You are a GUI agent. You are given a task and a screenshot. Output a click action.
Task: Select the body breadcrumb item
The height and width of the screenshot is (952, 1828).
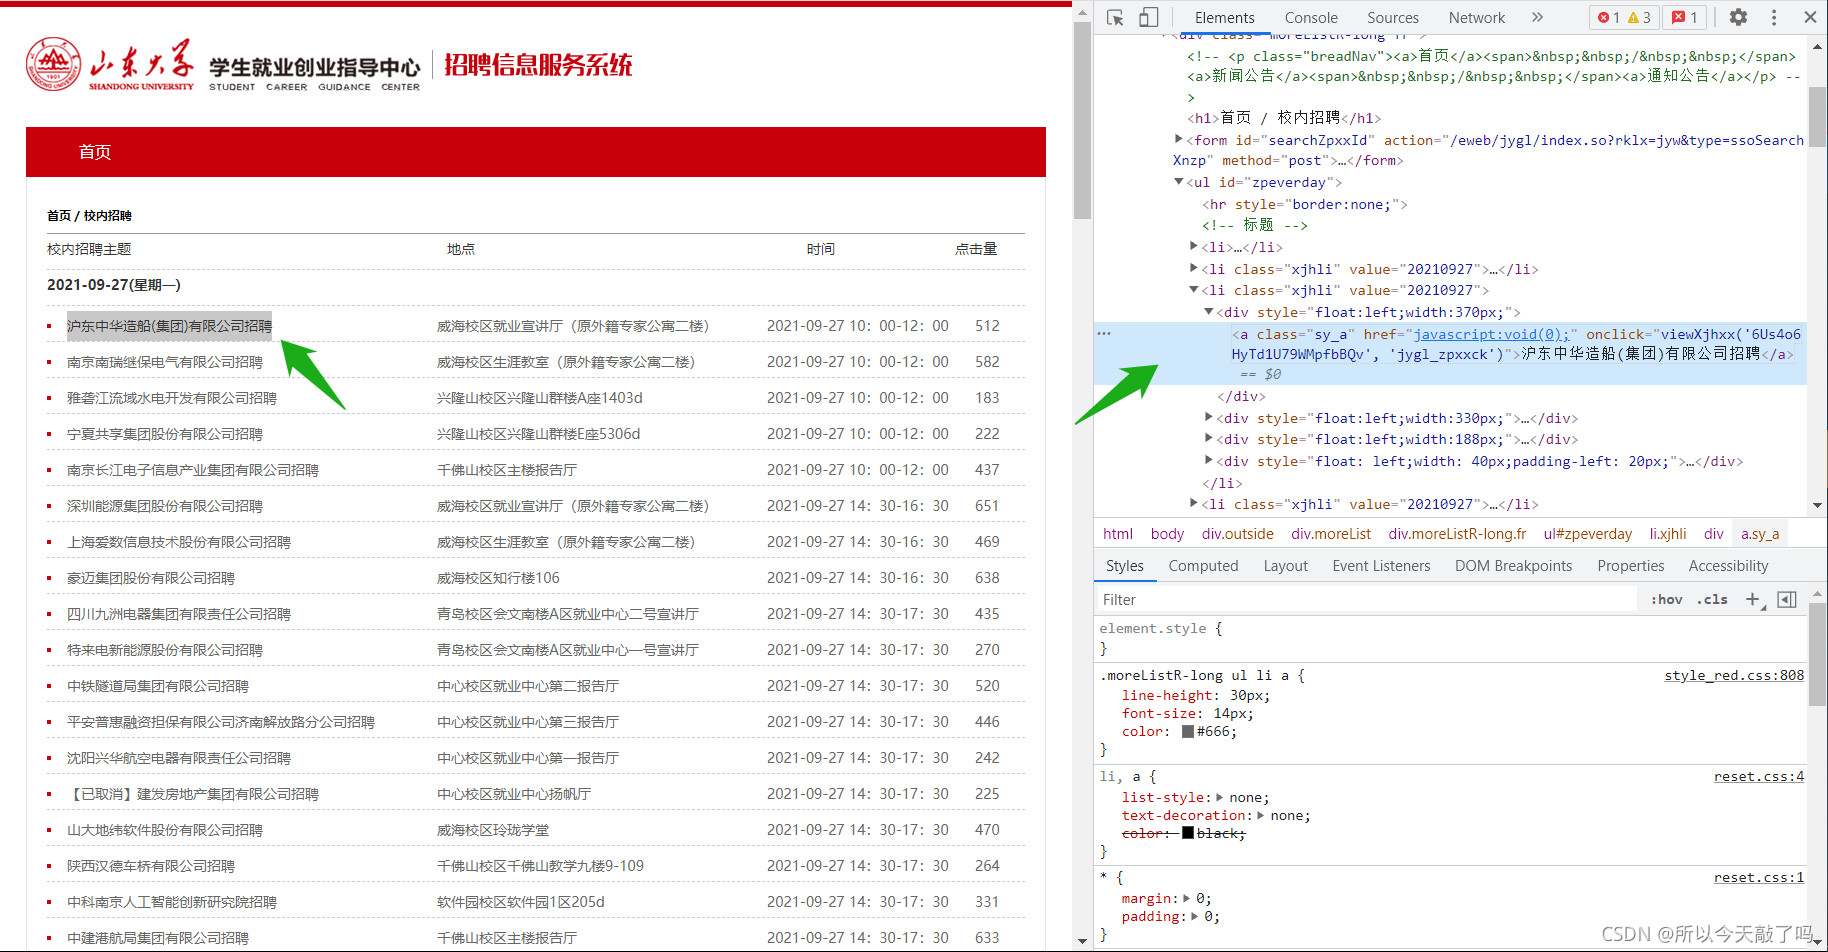point(1167,534)
